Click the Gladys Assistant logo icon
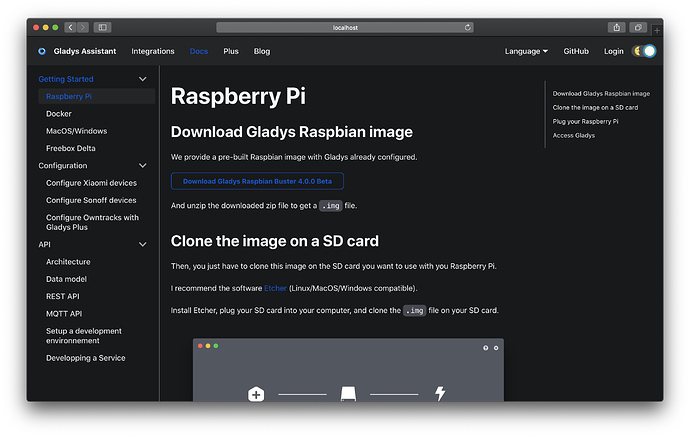Image resolution: width=690 pixels, height=436 pixels. 42,51
